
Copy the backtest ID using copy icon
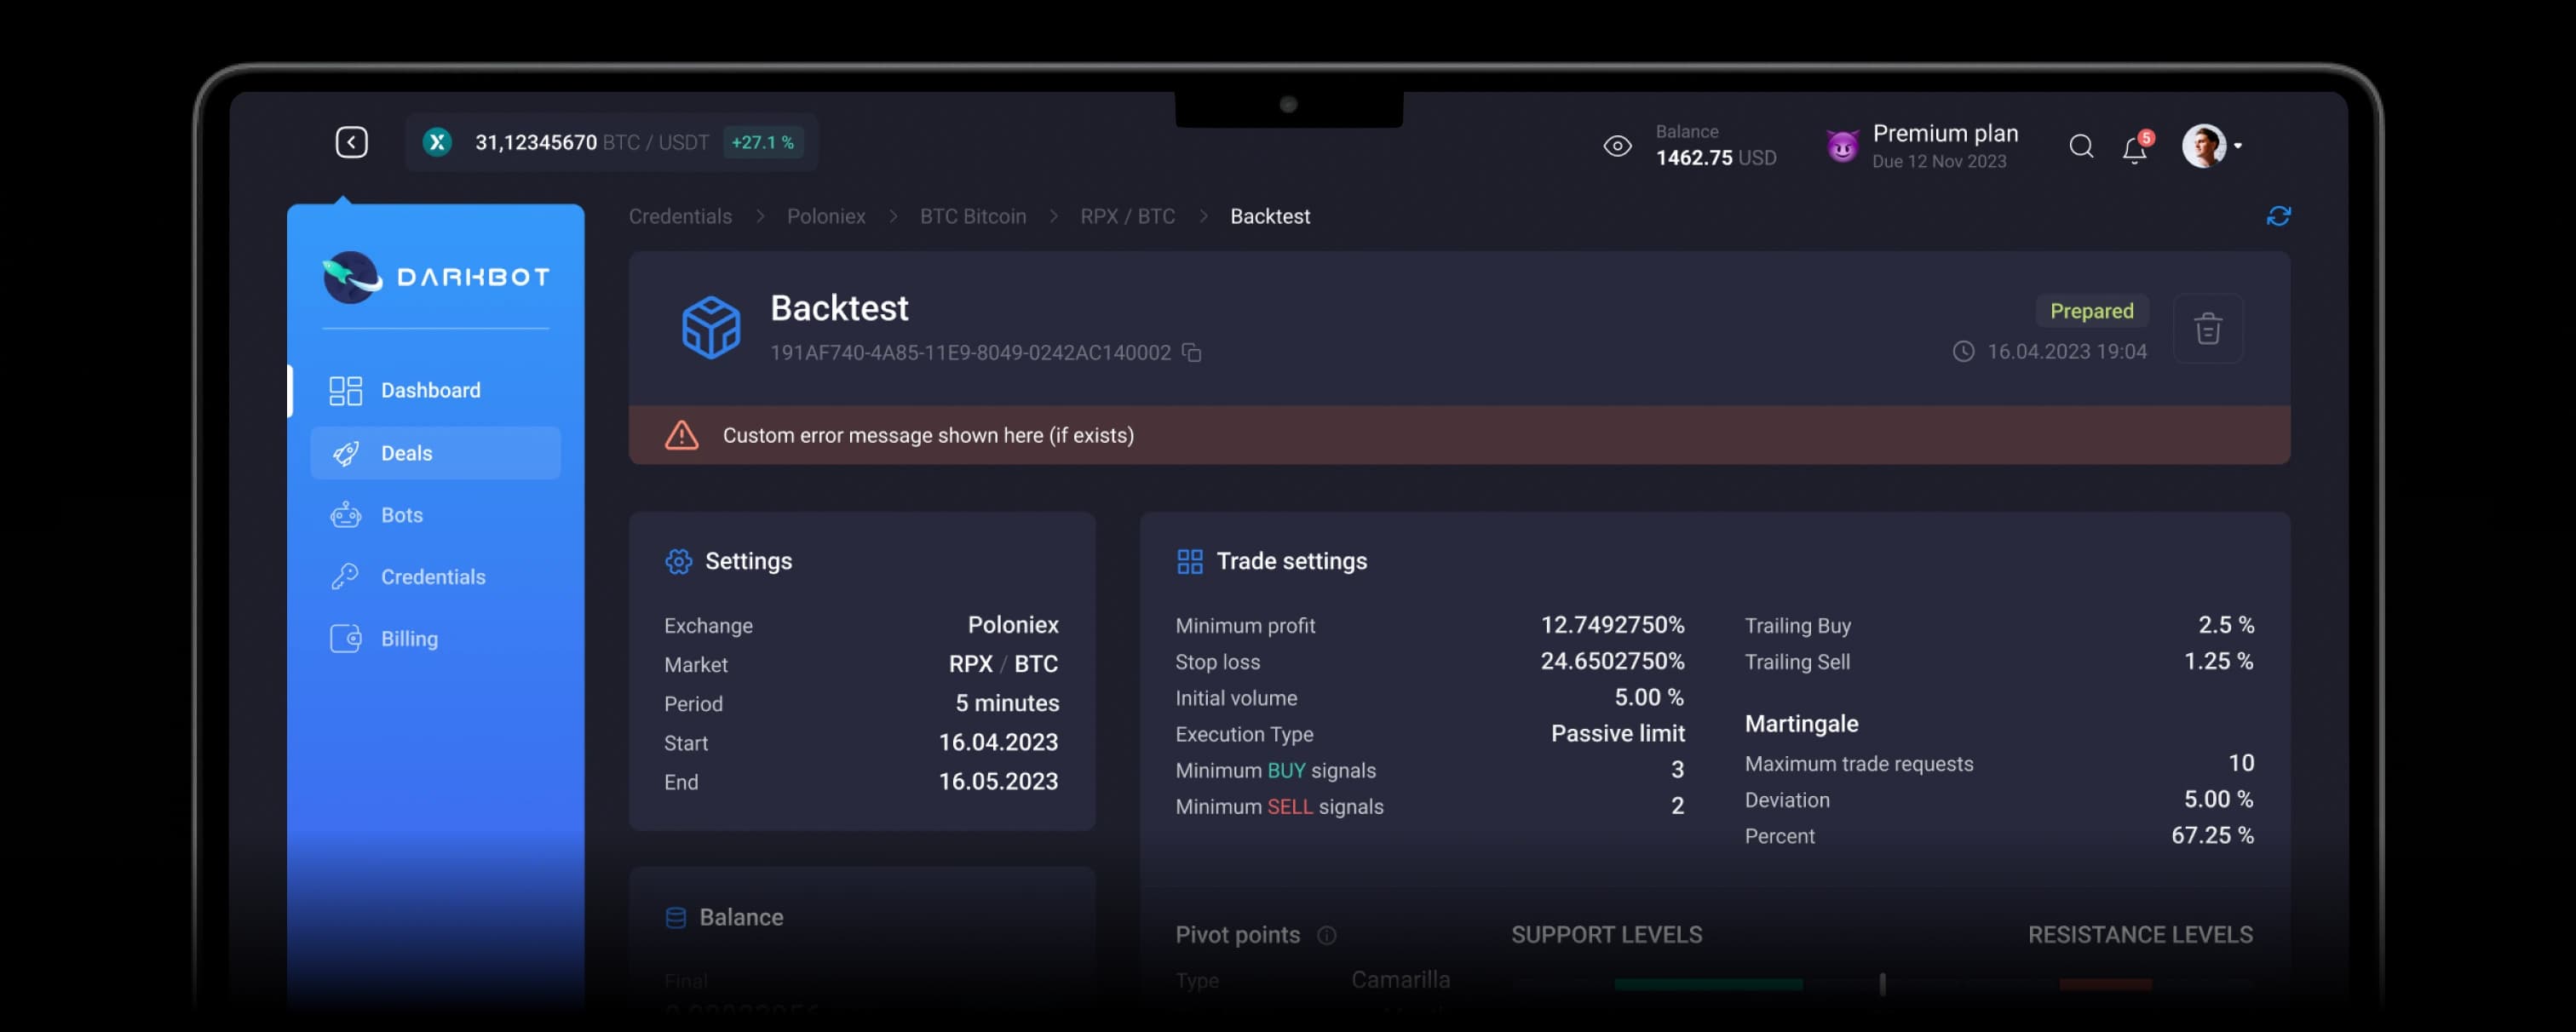[1192, 353]
